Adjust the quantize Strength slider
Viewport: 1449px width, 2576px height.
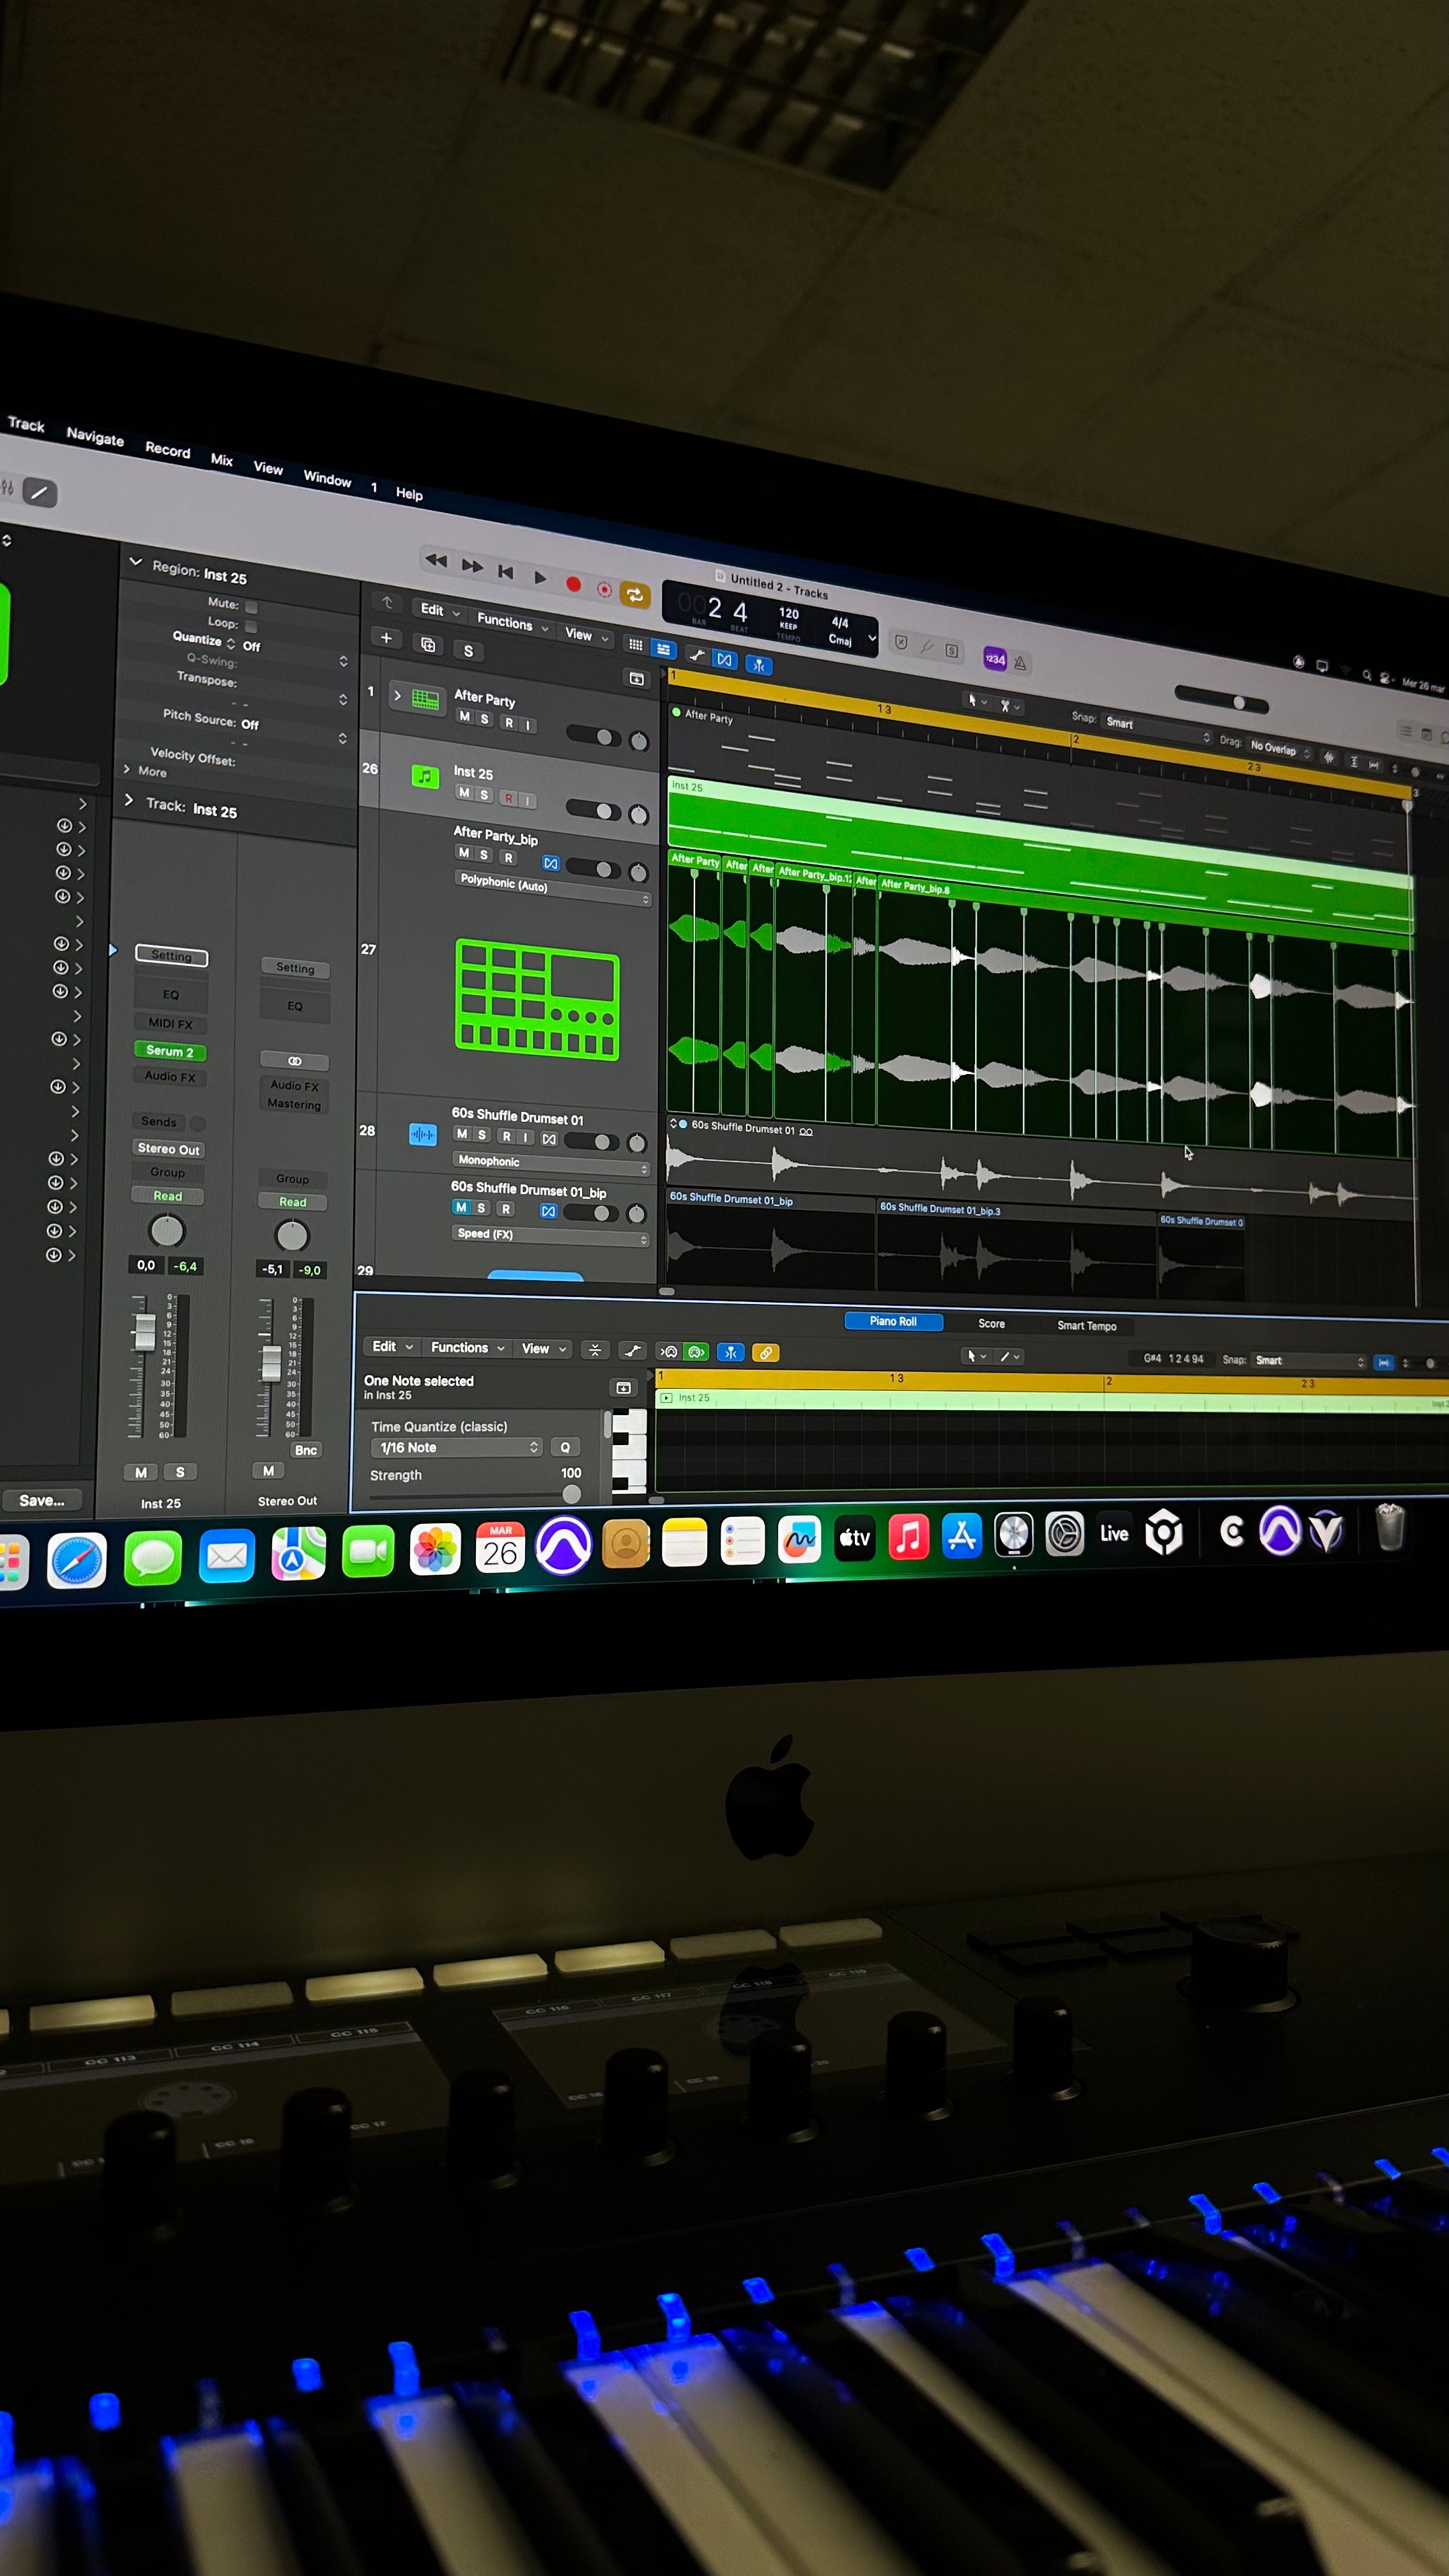[571, 1494]
